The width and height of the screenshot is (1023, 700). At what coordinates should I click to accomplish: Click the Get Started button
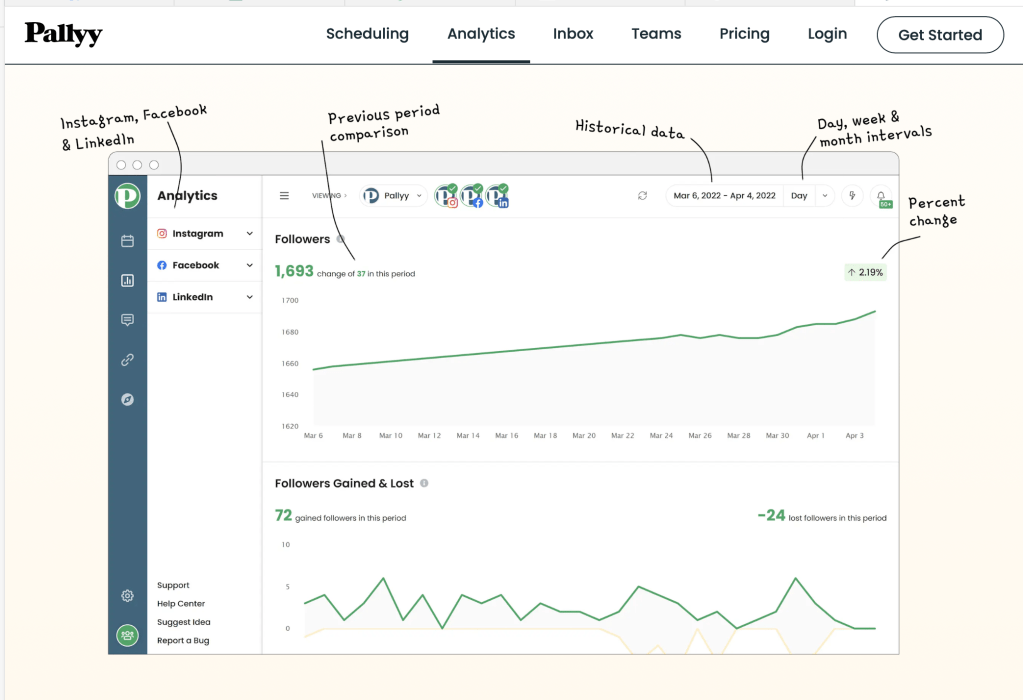tap(939, 35)
